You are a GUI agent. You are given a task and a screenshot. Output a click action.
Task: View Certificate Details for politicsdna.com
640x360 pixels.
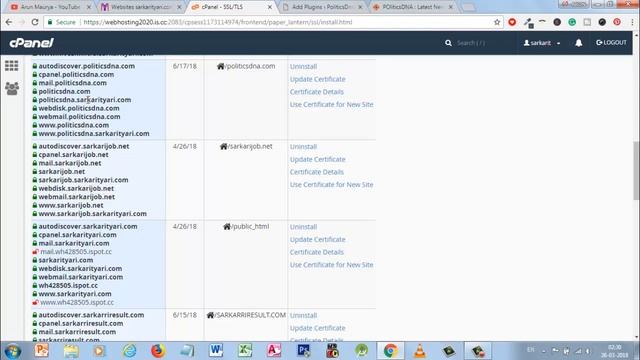317,92
